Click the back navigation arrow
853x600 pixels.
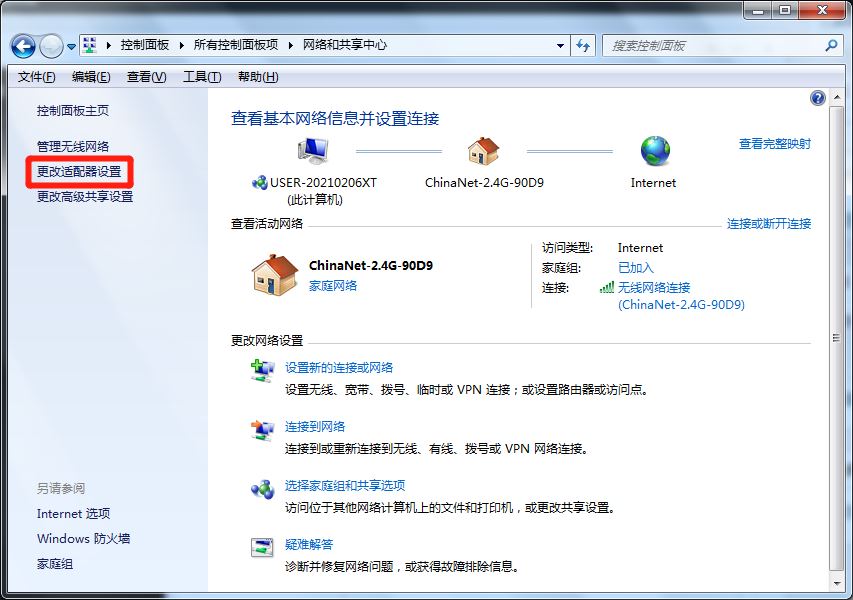point(22,46)
